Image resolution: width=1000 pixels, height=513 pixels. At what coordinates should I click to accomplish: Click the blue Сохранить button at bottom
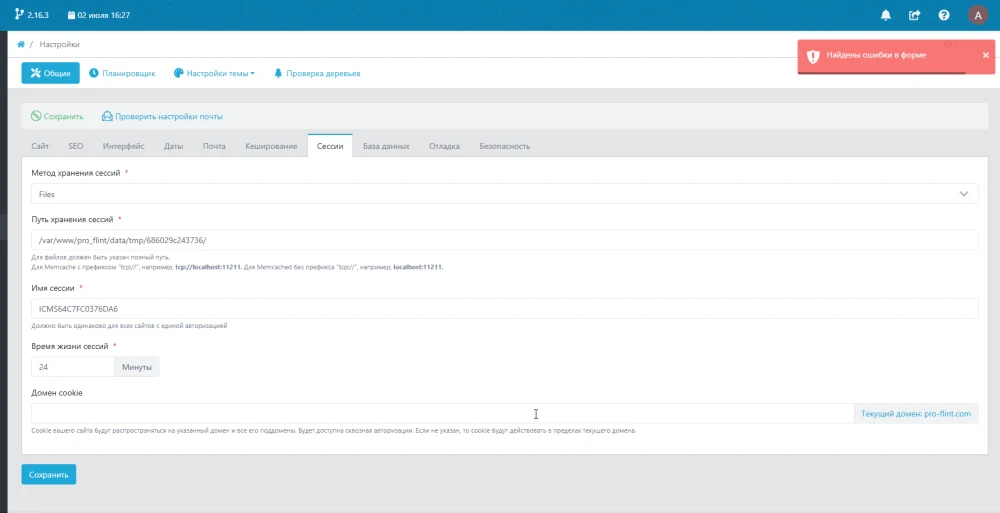click(48, 474)
